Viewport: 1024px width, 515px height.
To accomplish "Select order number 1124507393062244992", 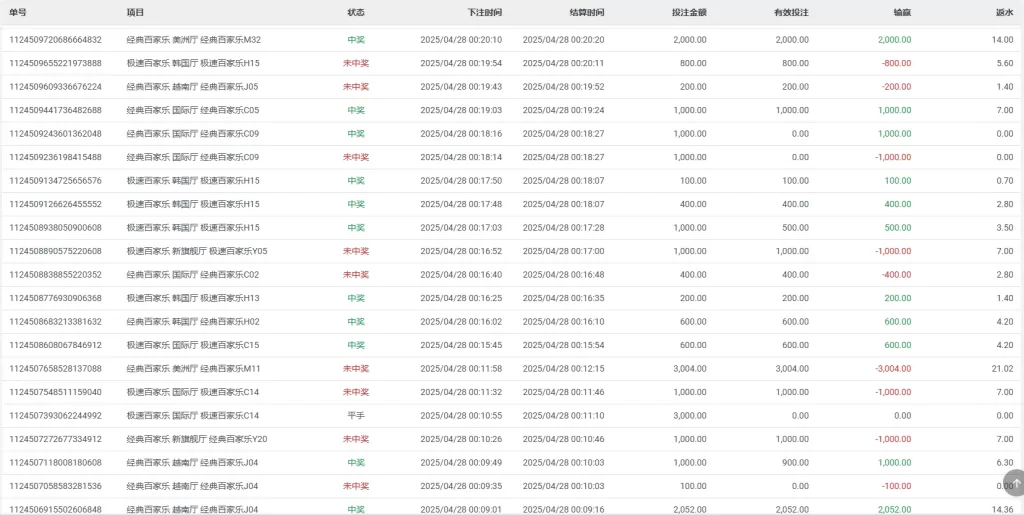I will click(56, 416).
